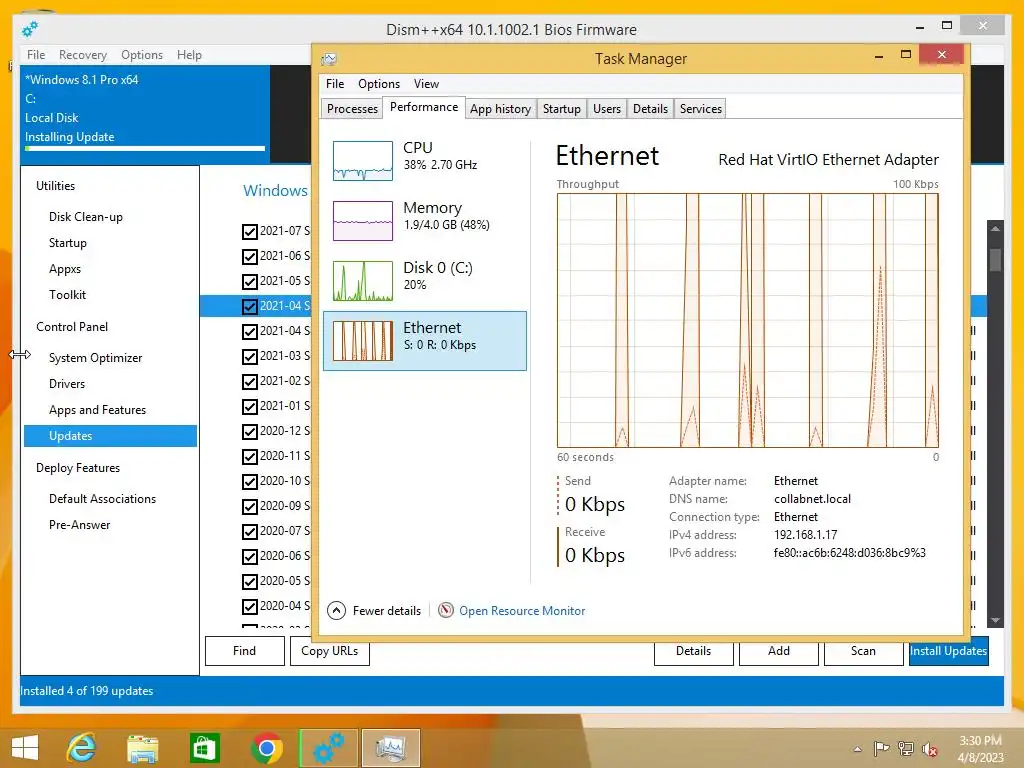Viewport: 1024px width, 768px height.
Task: Switch to the App history tab
Action: 500,109
